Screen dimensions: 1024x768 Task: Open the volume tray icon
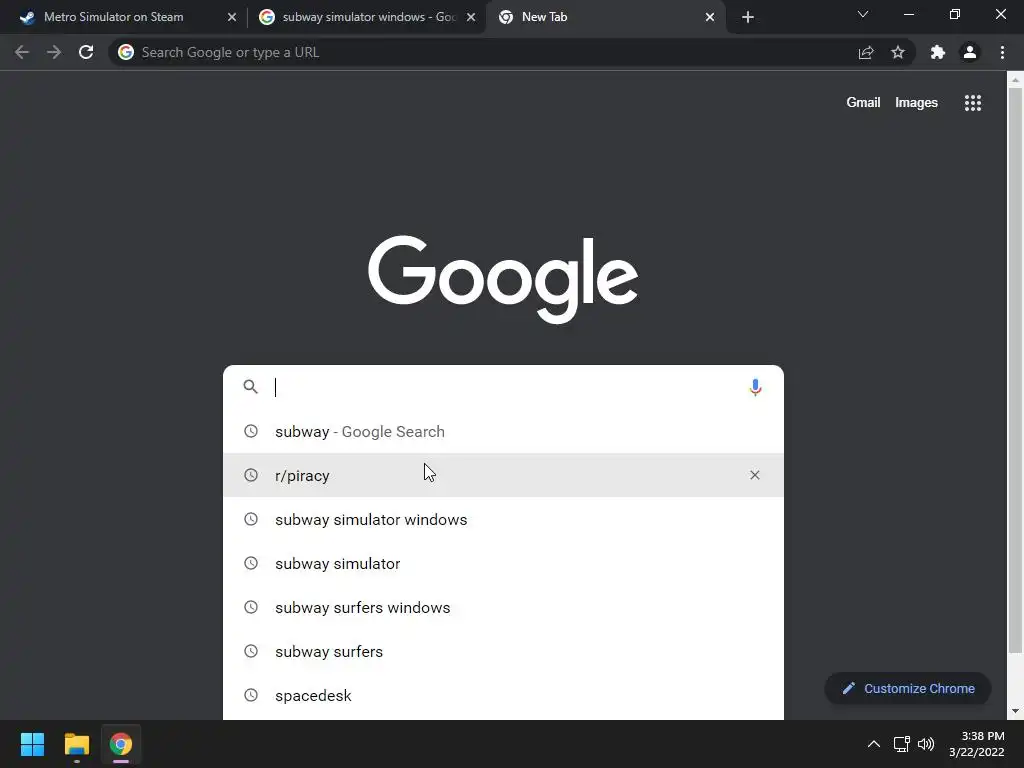click(926, 744)
